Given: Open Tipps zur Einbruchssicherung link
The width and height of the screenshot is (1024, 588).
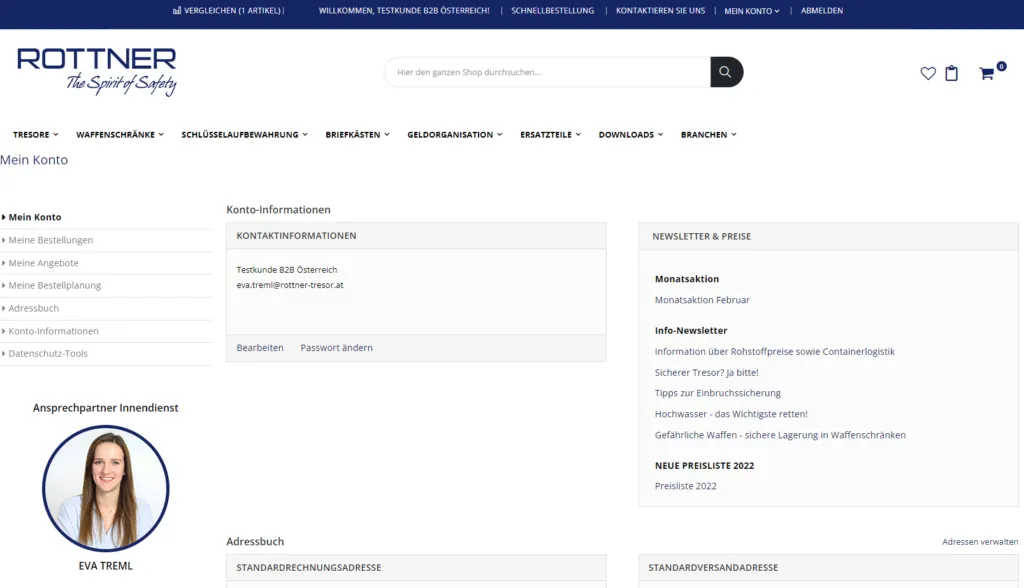Looking at the screenshot, I should coord(718,393).
